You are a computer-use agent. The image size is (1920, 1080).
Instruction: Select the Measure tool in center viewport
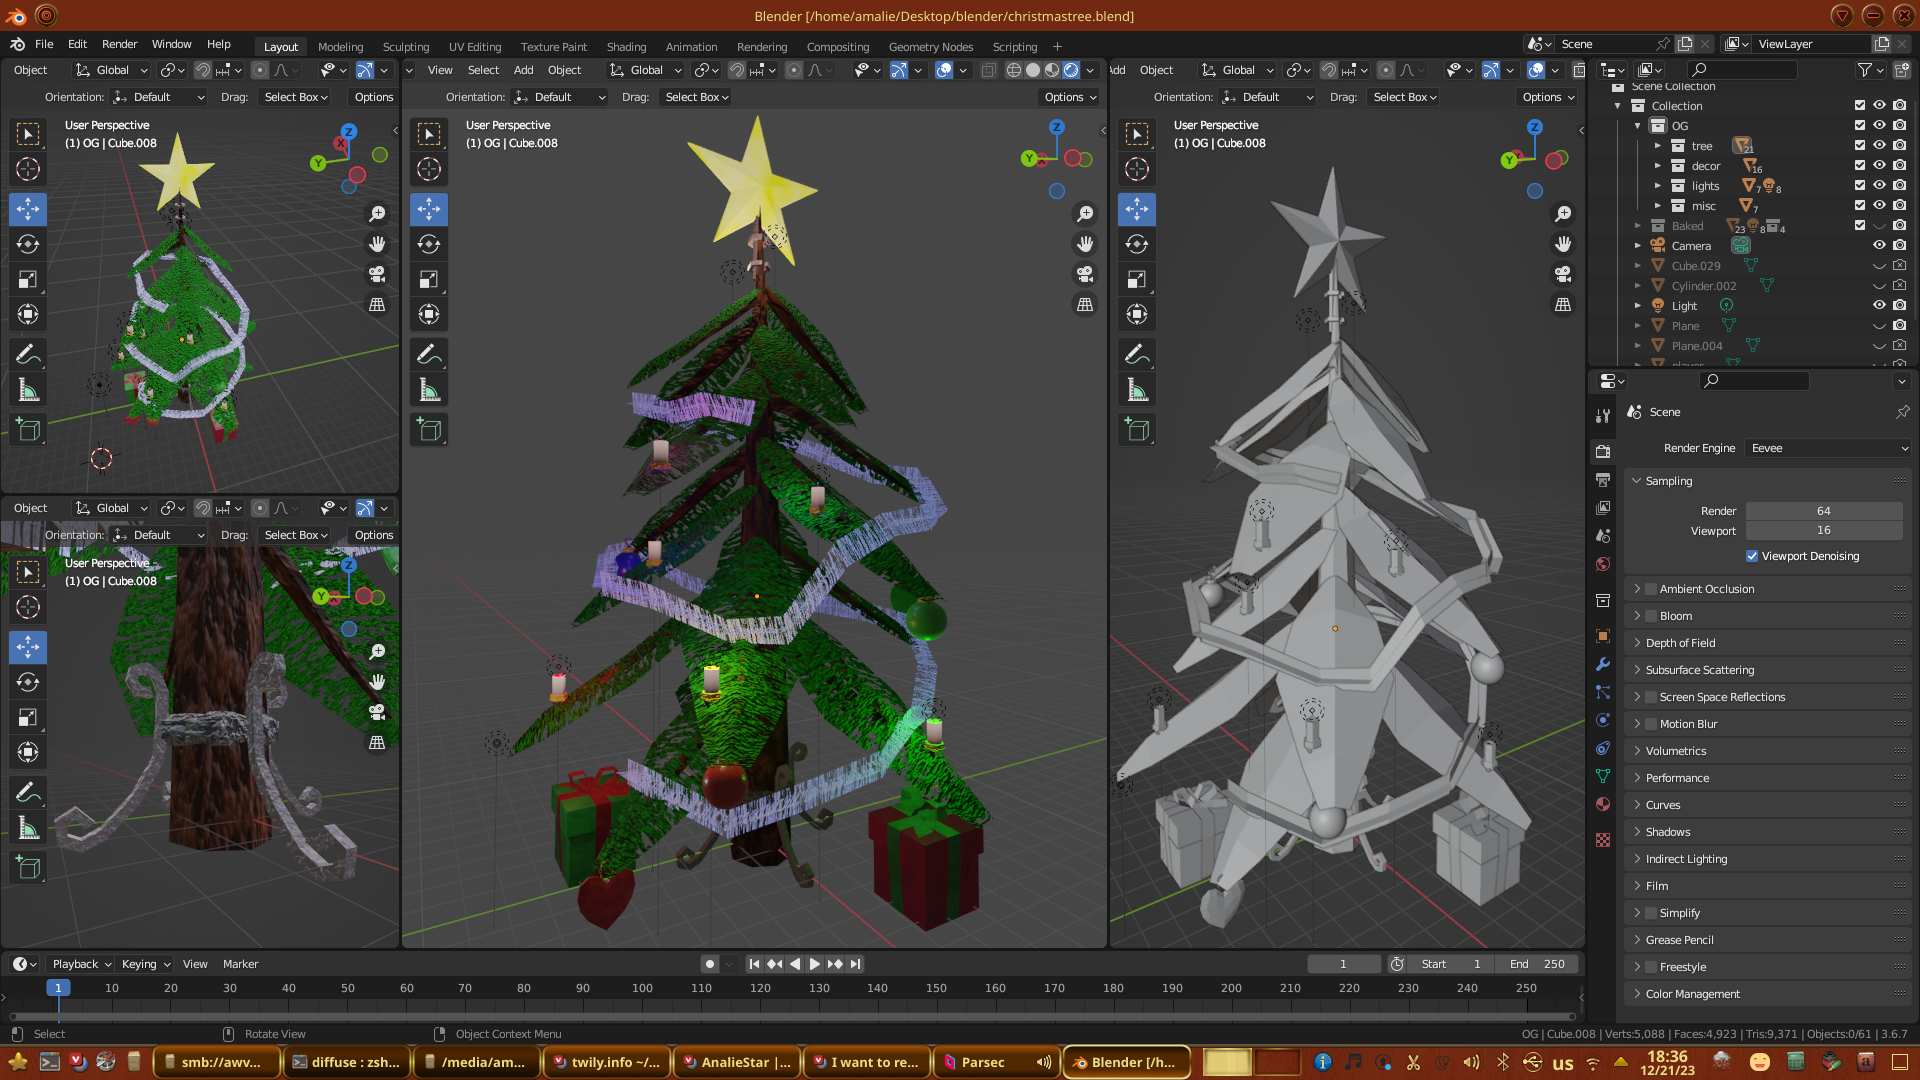429,390
